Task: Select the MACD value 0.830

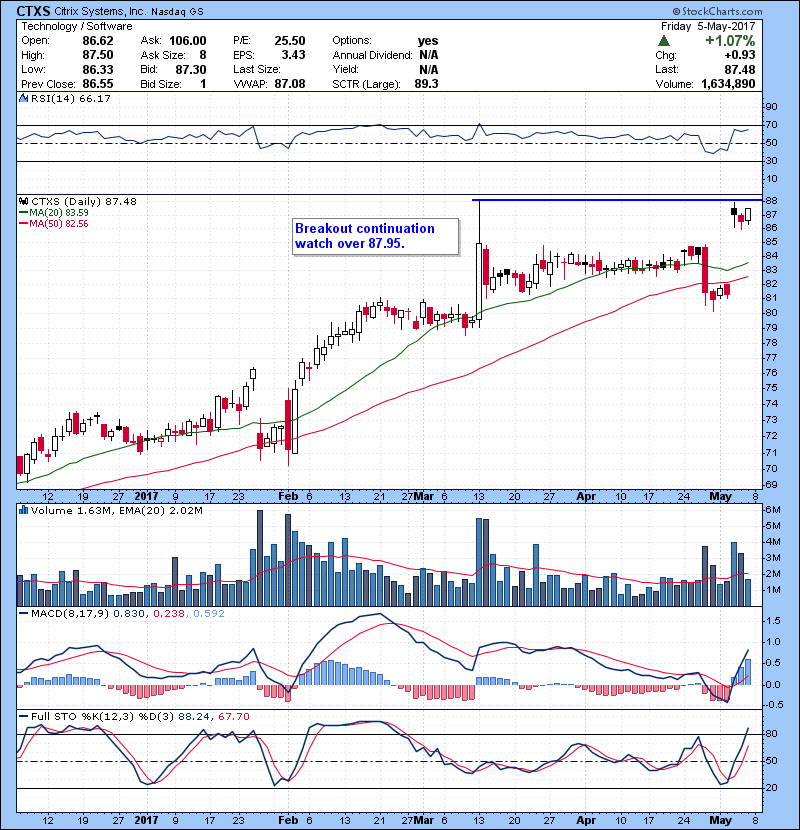Action: pyautogui.click(x=129, y=614)
